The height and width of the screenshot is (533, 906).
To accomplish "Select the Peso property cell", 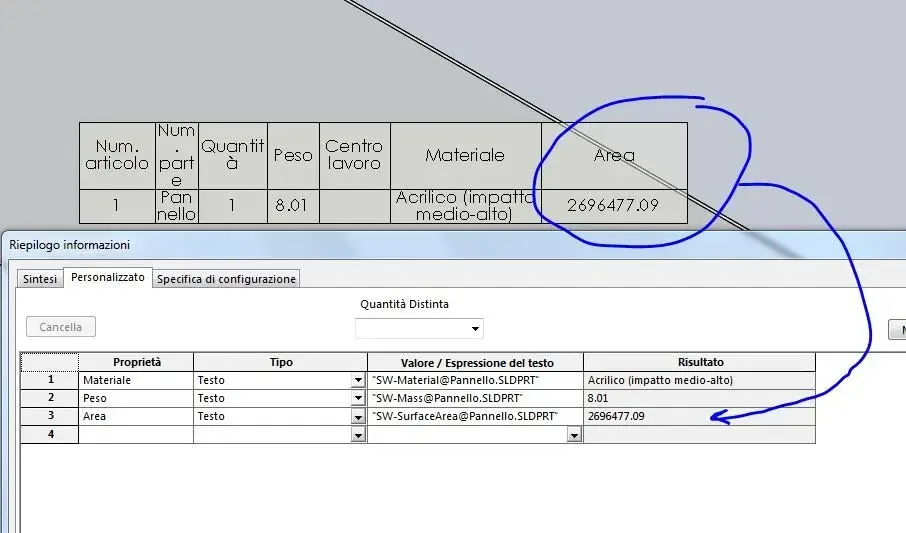I will (136, 398).
